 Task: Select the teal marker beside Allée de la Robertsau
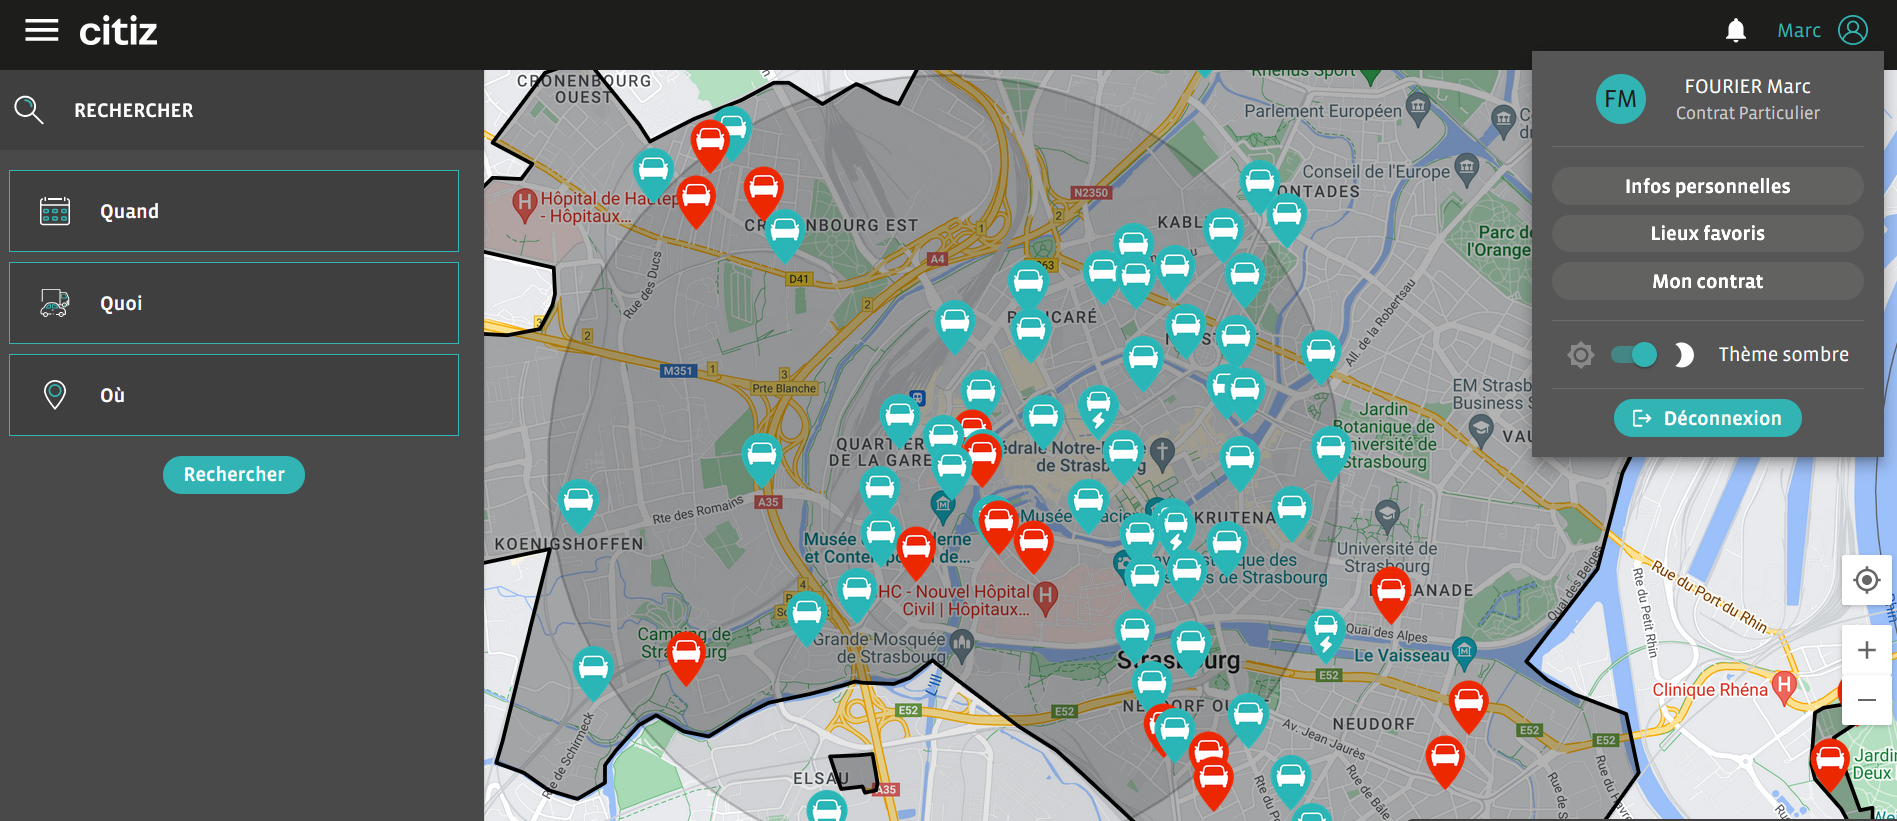(1321, 355)
